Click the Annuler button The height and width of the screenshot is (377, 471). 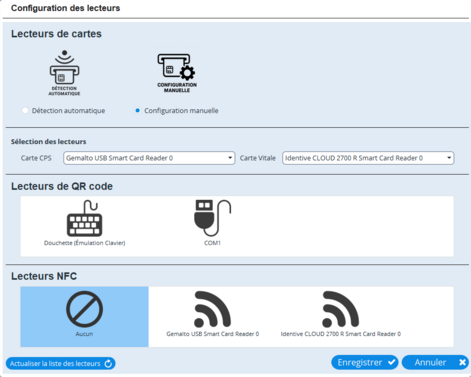(x=435, y=362)
